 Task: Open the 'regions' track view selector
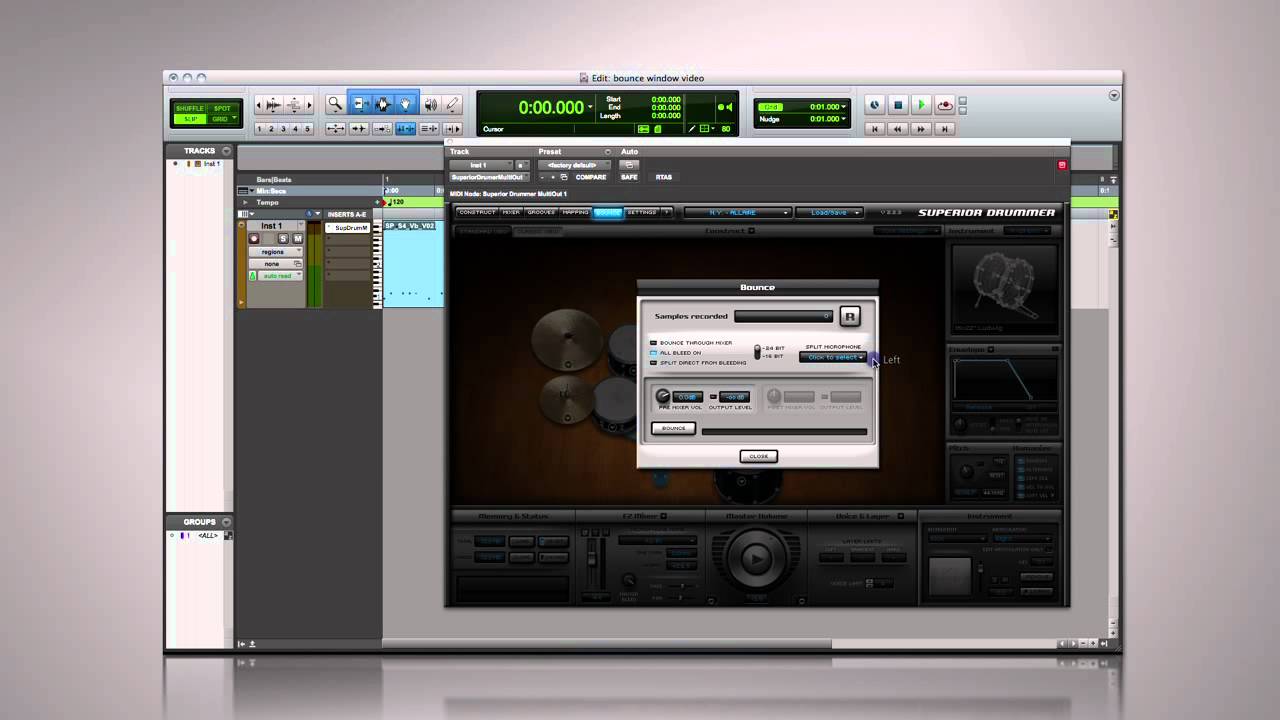coord(276,252)
